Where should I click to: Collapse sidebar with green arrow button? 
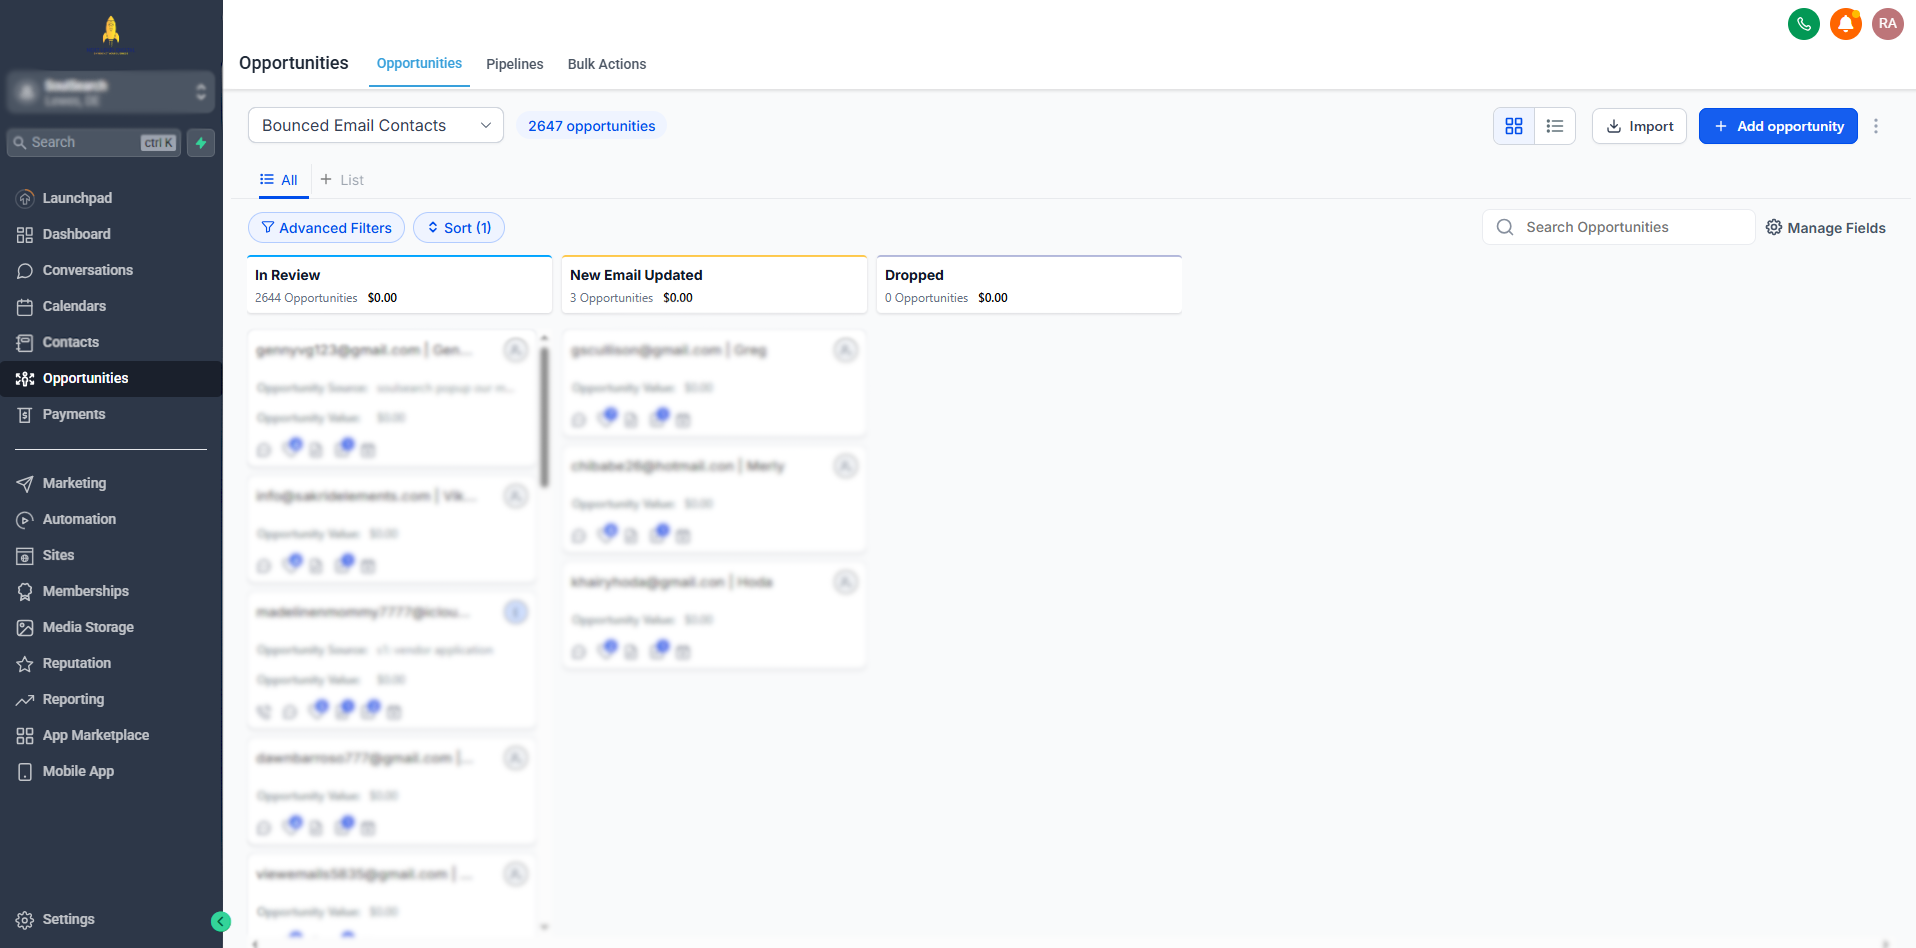(221, 922)
